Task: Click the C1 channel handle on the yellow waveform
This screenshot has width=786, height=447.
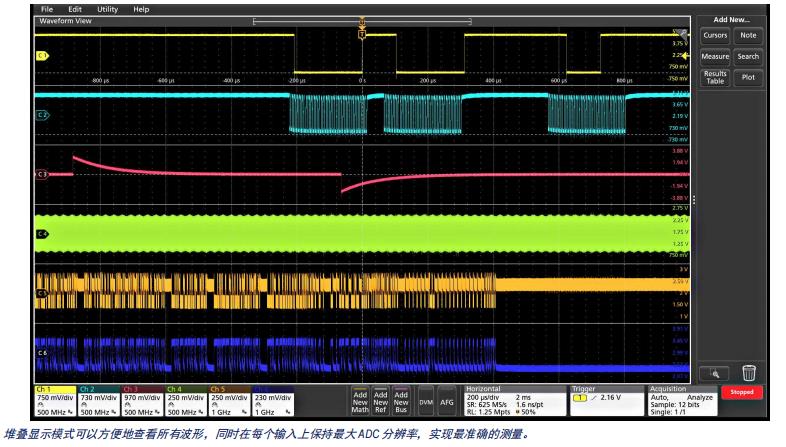Action: [42, 56]
